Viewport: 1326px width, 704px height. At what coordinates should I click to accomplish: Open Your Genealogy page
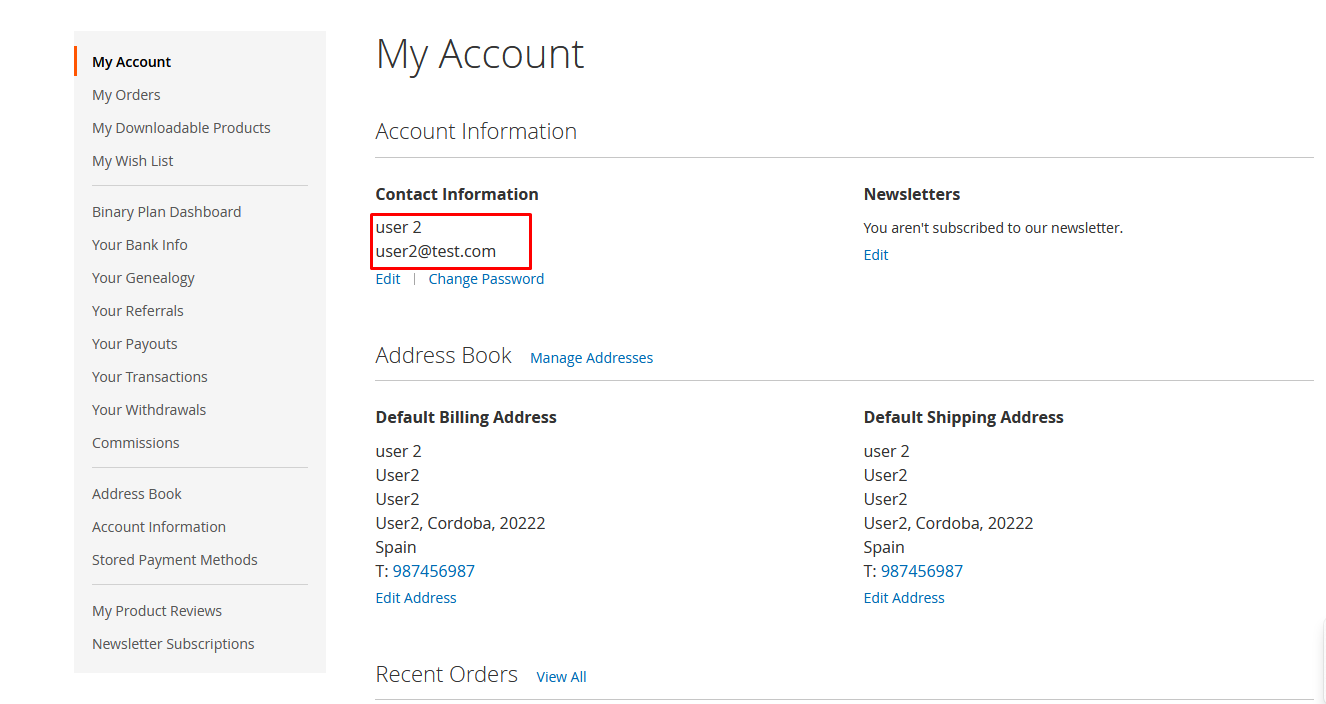point(143,278)
